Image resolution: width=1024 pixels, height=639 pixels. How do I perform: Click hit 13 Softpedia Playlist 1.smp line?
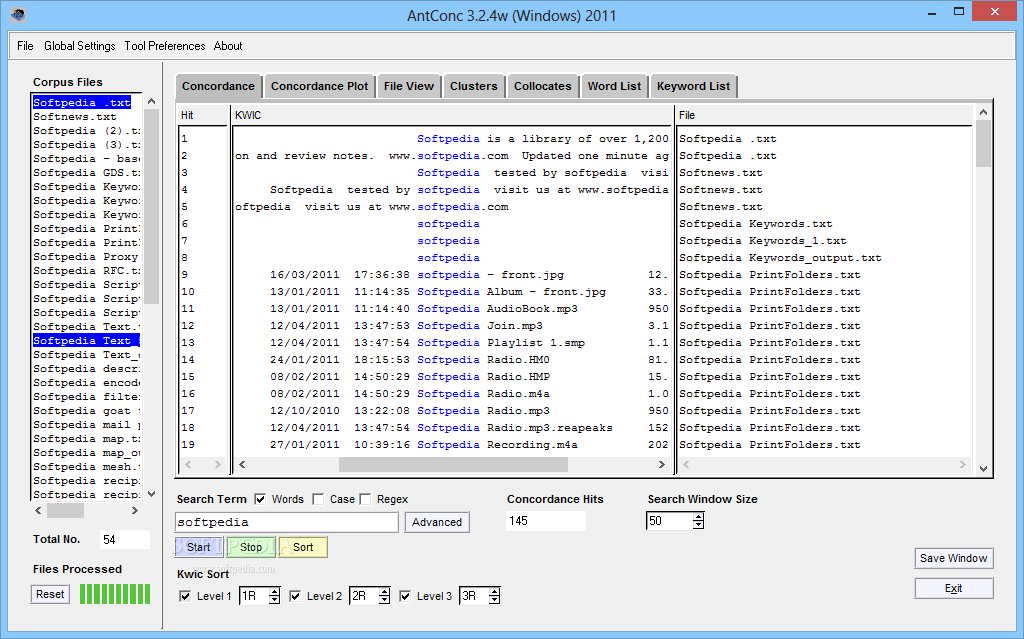click(x=452, y=343)
